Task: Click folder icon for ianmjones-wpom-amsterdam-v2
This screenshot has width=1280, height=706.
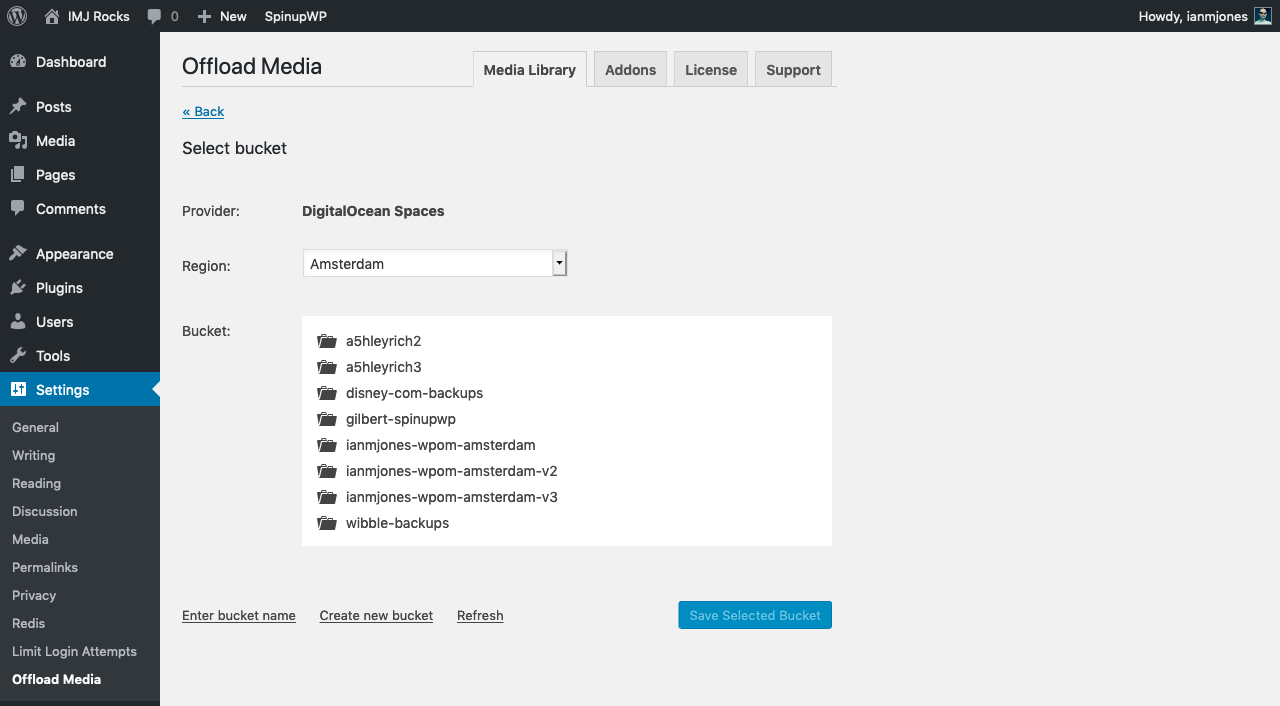Action: pyautogui.click(x=326, y=471)
